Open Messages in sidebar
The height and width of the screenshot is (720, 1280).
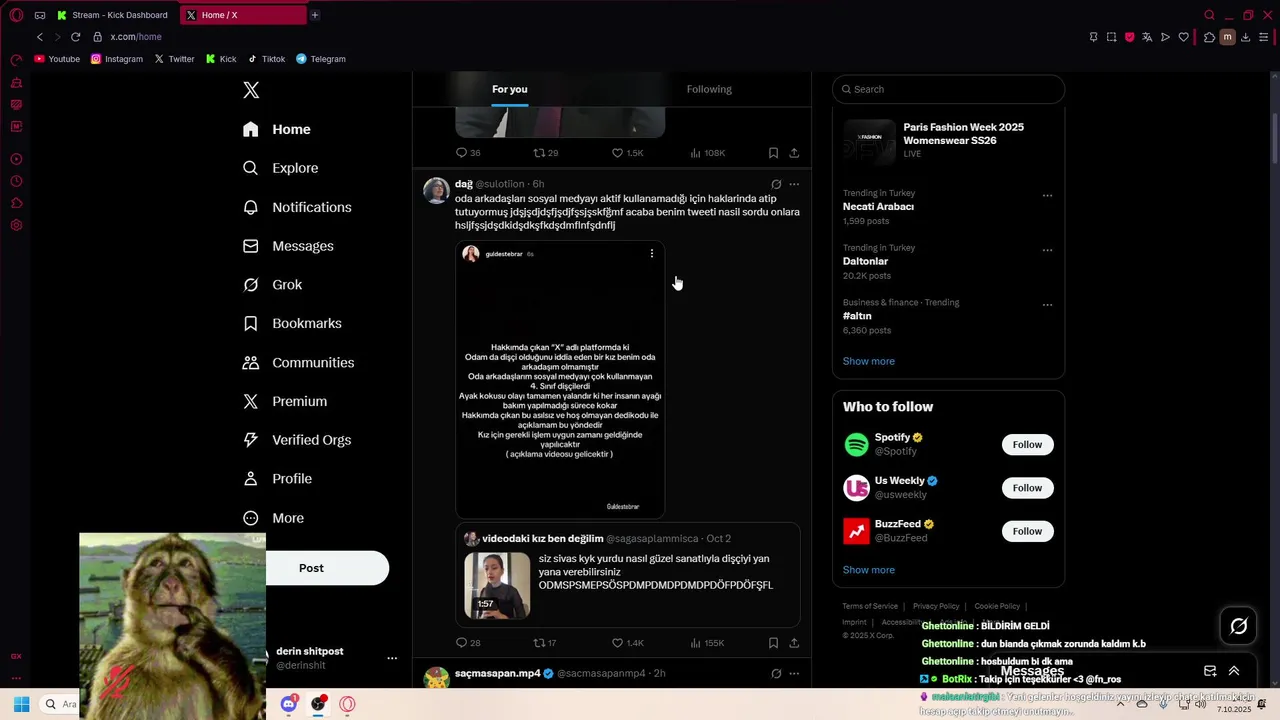[x=288, y=246]
